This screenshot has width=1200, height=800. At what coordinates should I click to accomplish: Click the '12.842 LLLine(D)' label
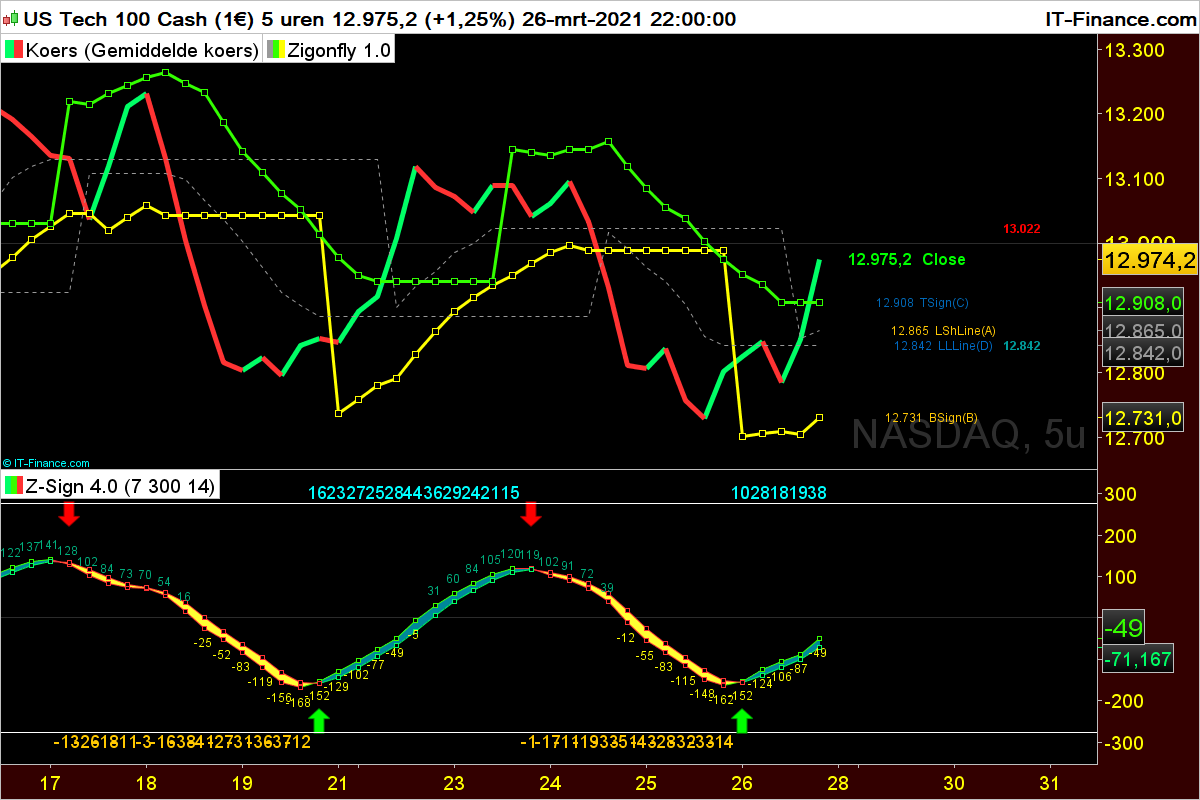pyautogui.click(x=943, y=346)
